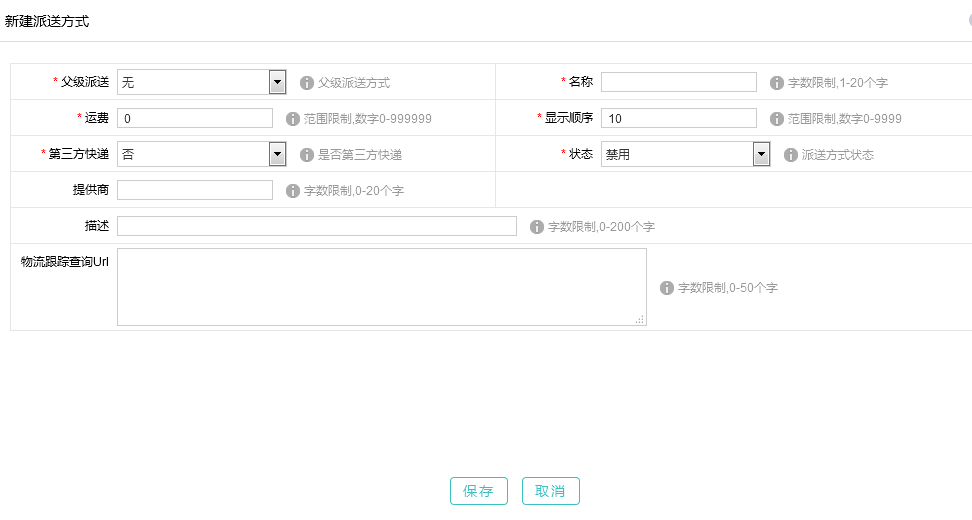The image size is (972, 520).
Task: Click info icon beside 父级派送方式 hint
Action: coord(307,83)
